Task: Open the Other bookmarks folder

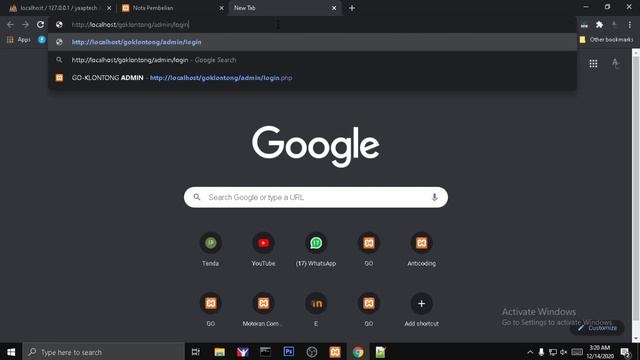Action: click(x=606, y=40)
